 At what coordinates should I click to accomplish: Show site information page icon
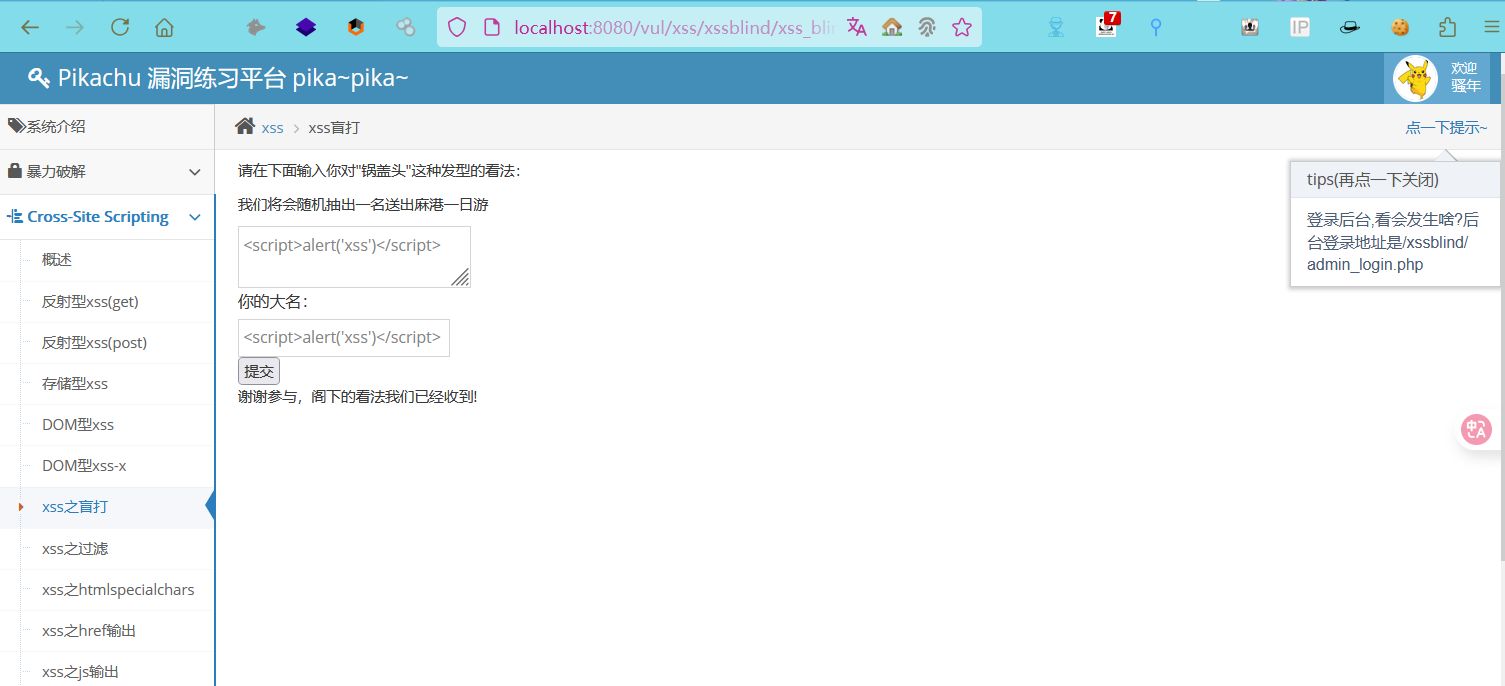point(491,28)
